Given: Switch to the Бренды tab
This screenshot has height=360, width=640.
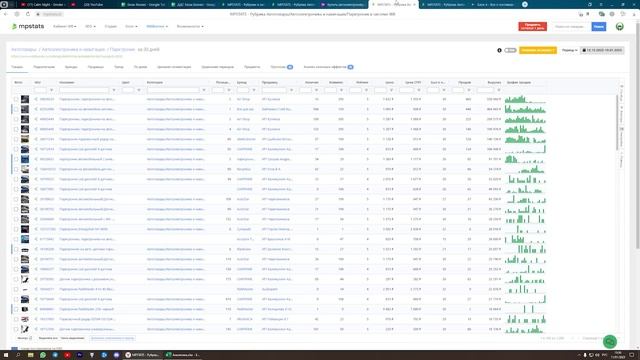Looking at the screenshot, I should coord(71,67).
